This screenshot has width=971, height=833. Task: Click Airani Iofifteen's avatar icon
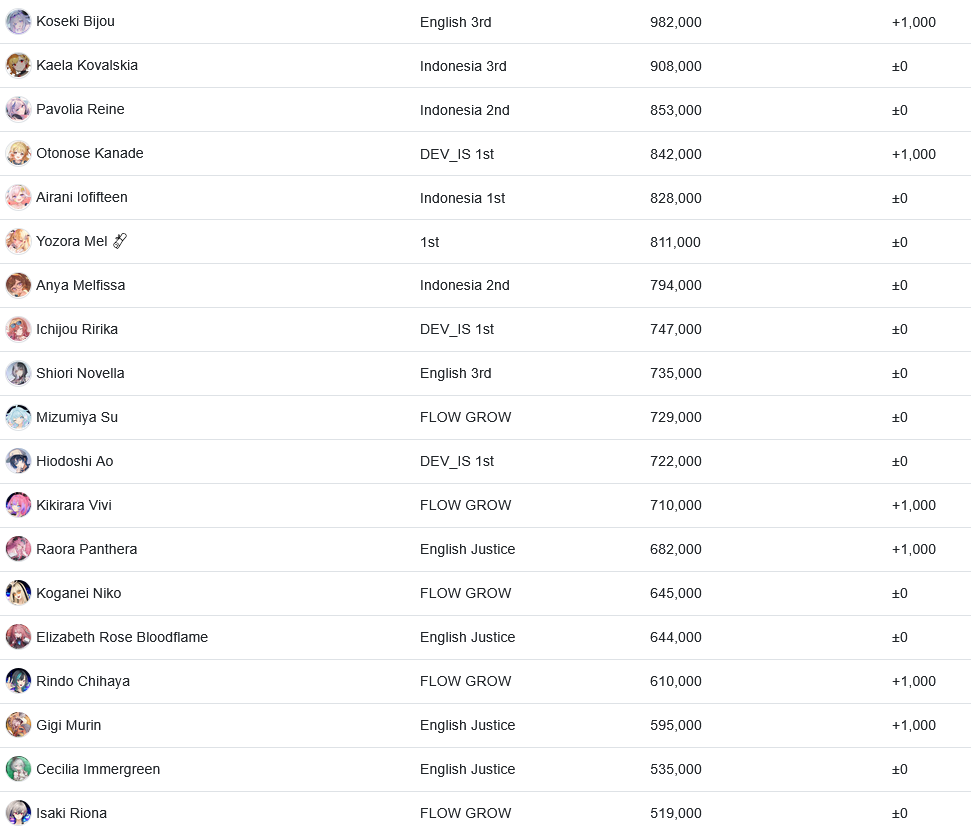(x=18, y=198)
